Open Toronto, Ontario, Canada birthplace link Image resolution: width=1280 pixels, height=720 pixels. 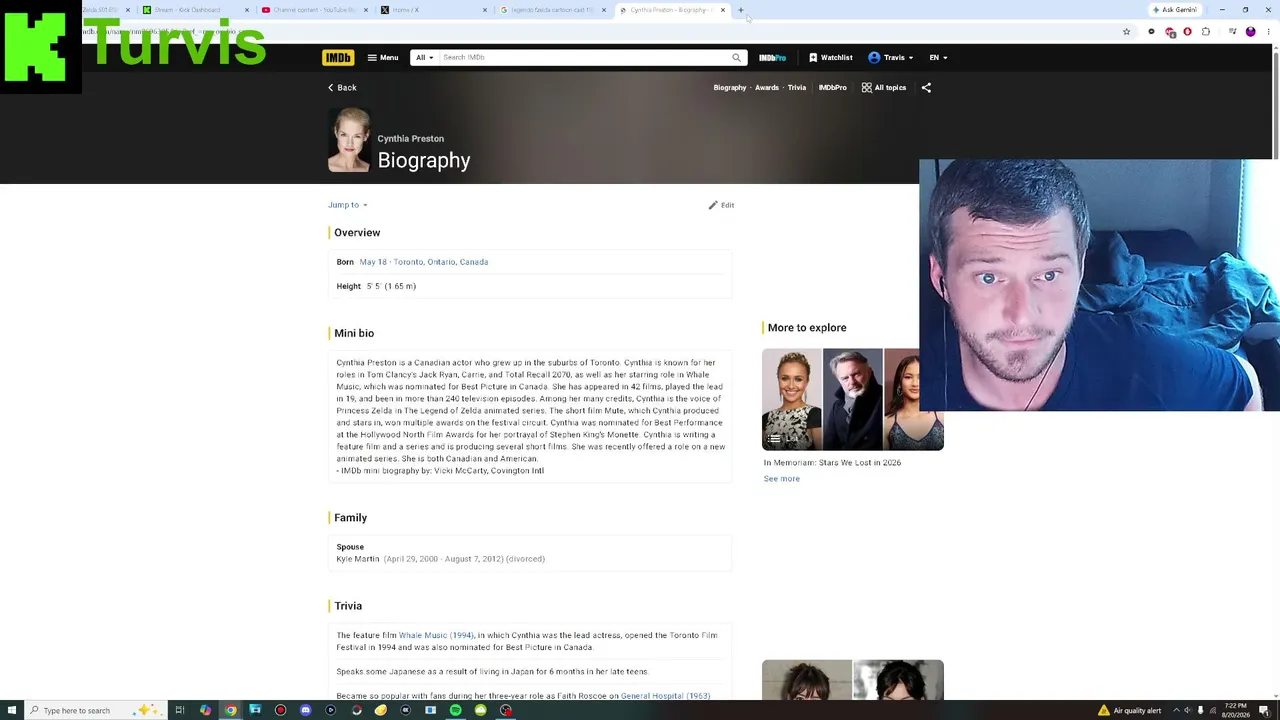441,262
